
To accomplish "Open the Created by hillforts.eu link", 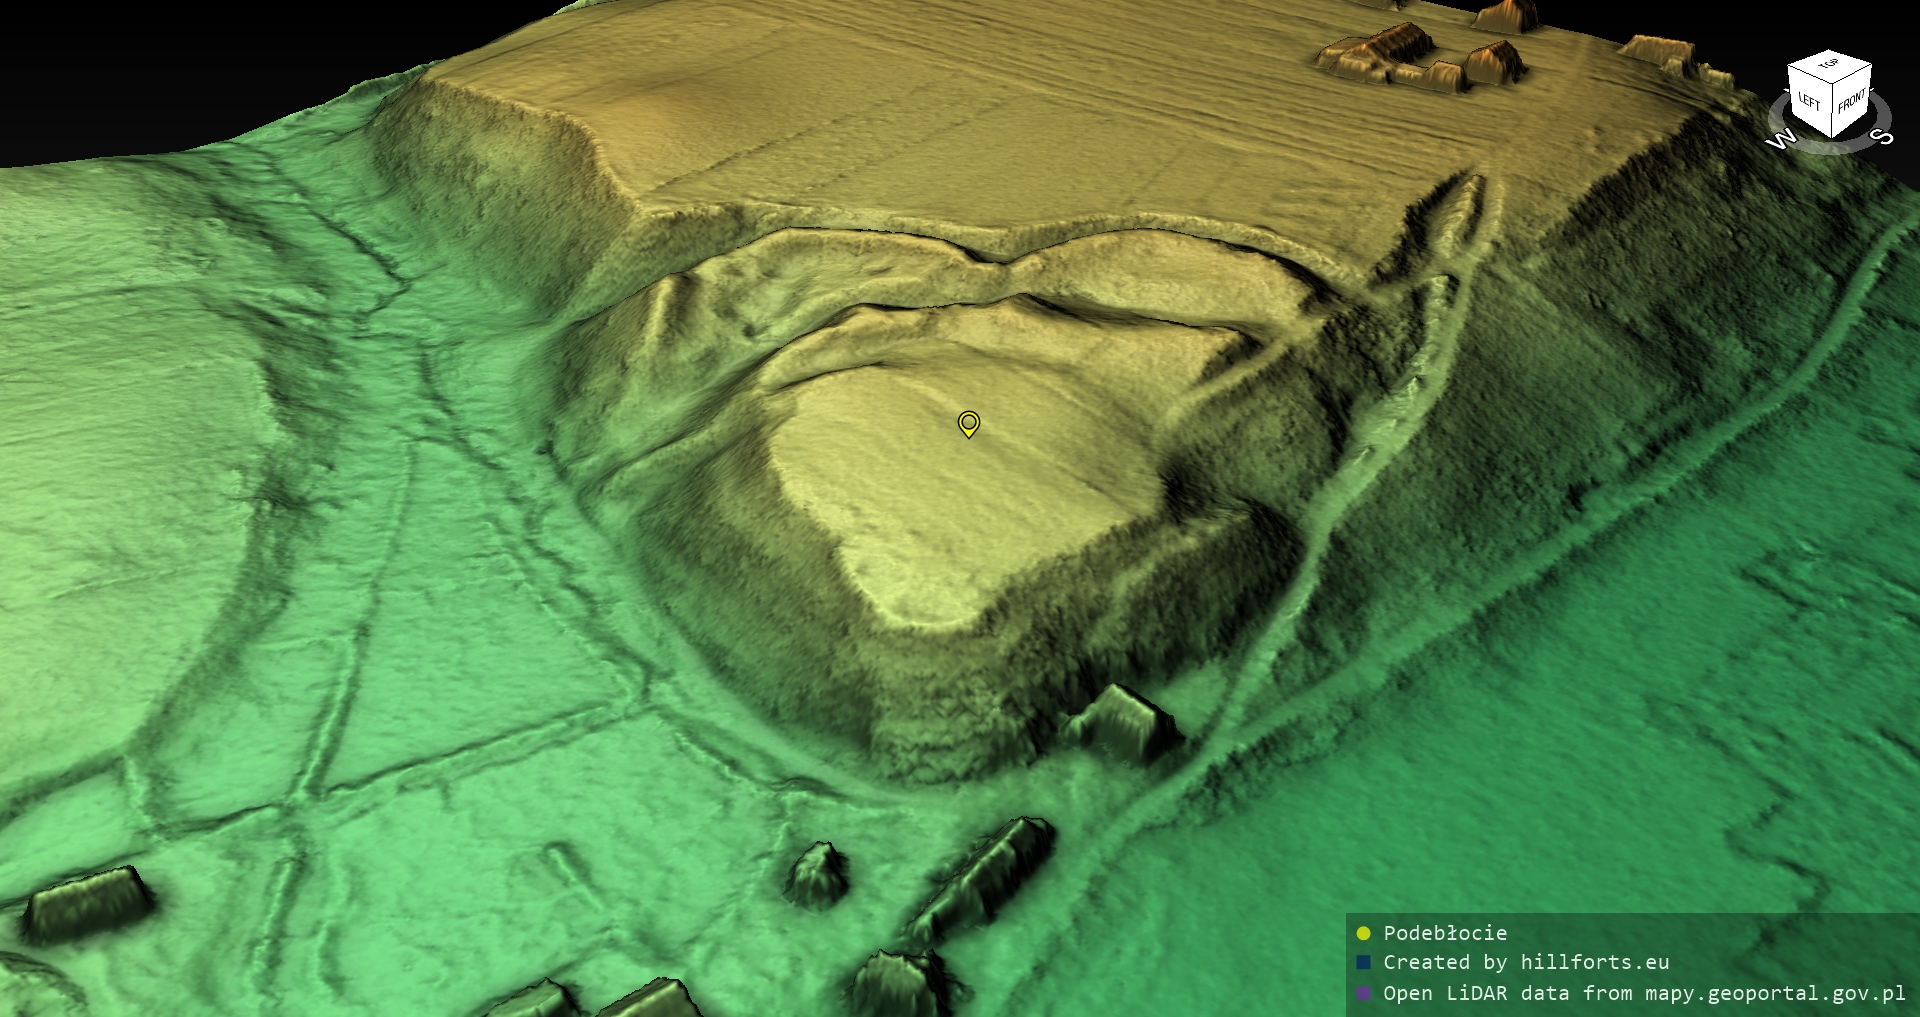I will click(1525, 962).
